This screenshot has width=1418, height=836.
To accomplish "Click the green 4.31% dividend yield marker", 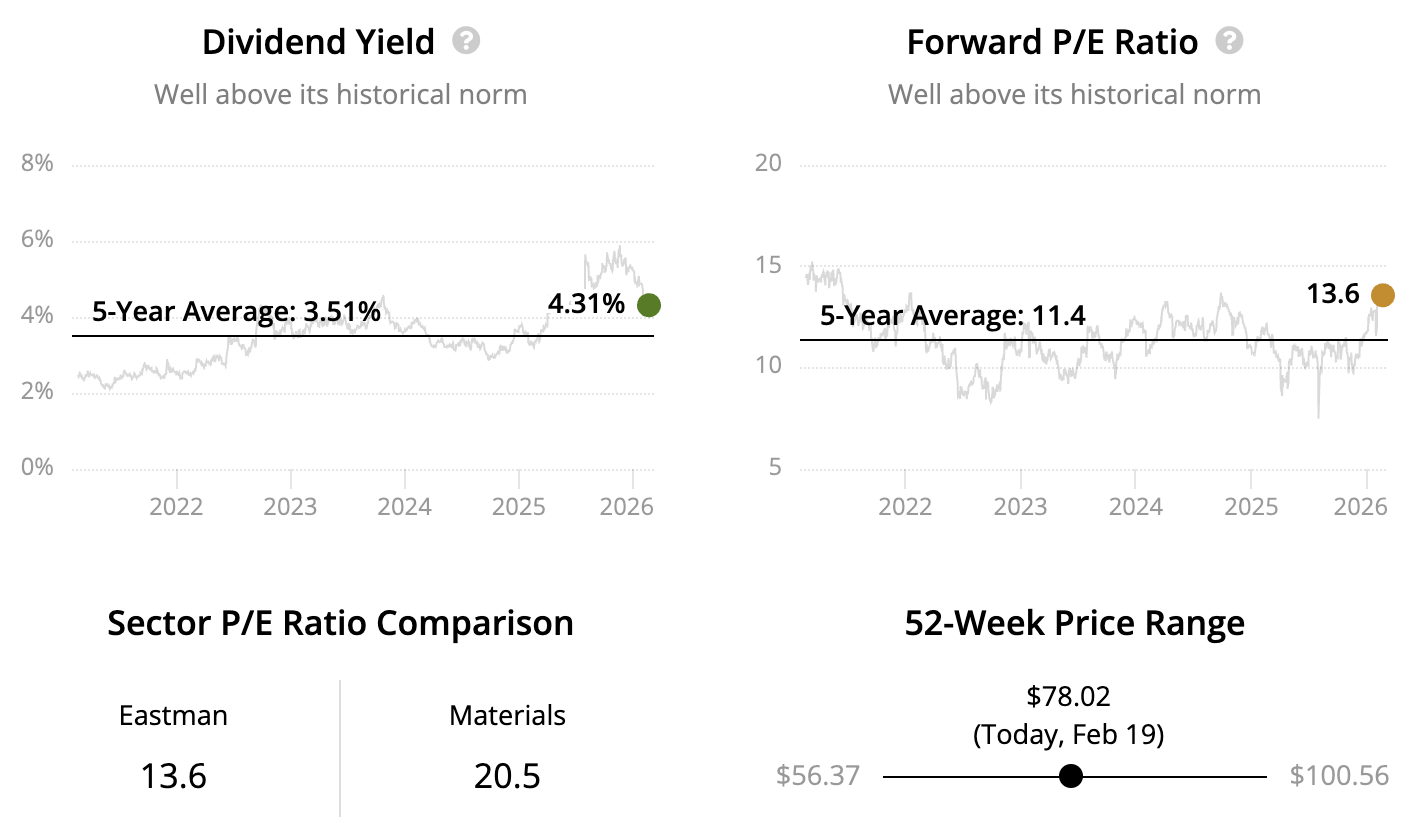I will 649,305.
